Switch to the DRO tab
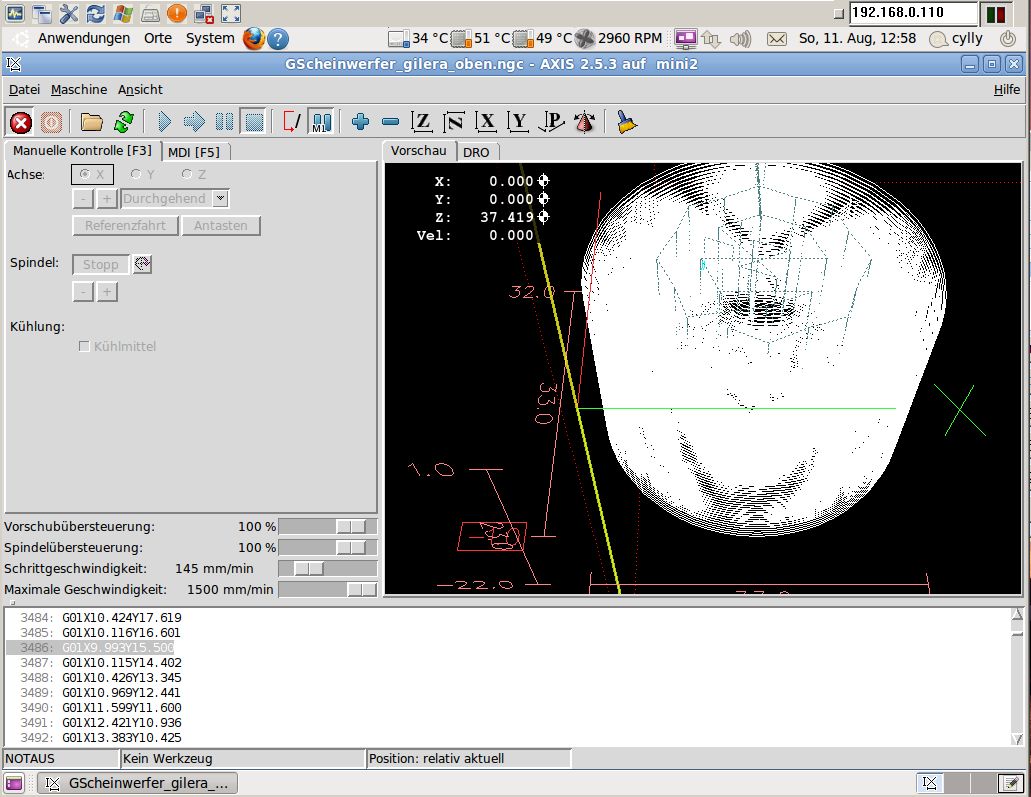The image size is (1031, 797). tap(476, 152)
